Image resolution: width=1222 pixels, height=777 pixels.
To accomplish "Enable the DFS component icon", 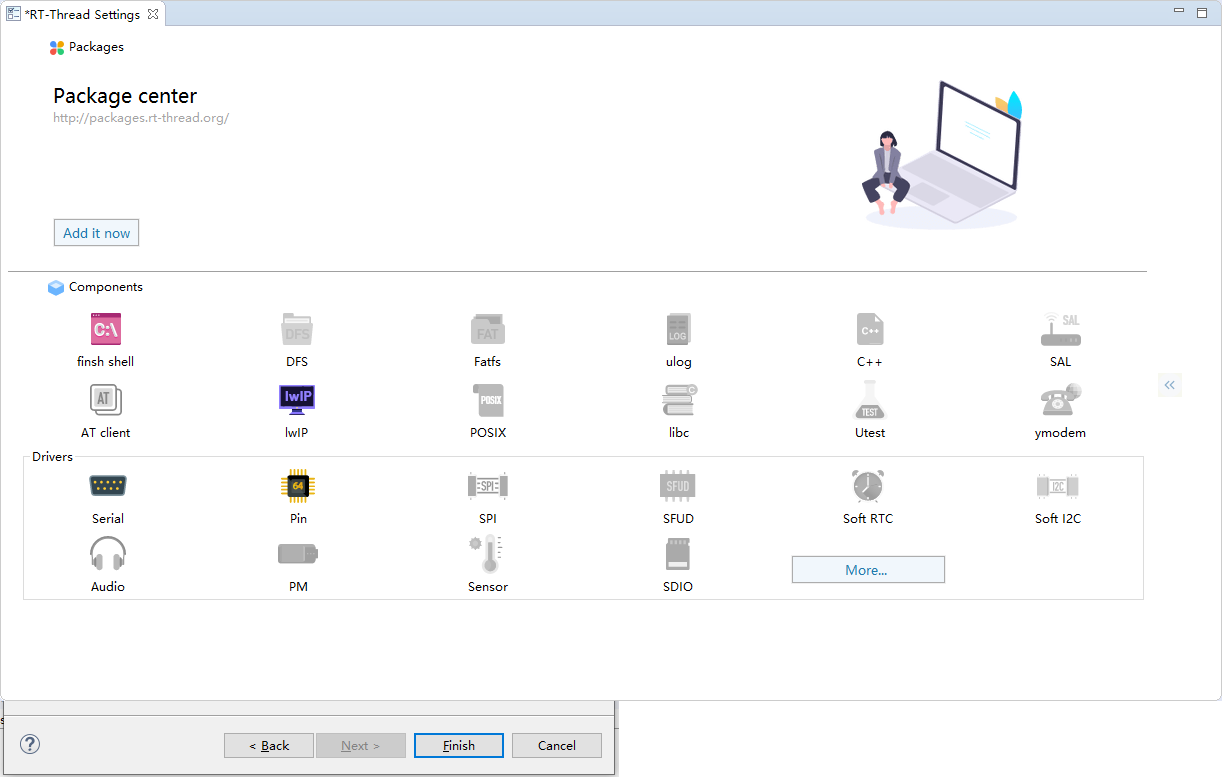I will tap(297, 329).
